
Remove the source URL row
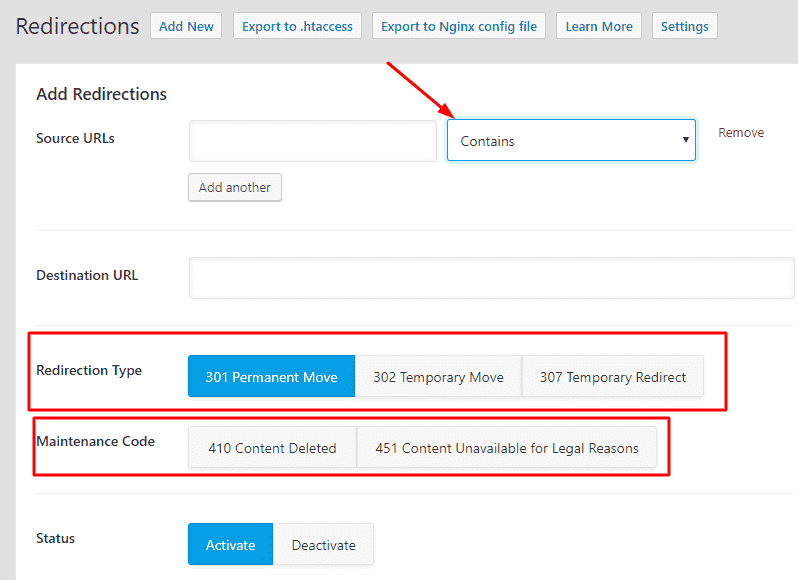click(740, 133)
